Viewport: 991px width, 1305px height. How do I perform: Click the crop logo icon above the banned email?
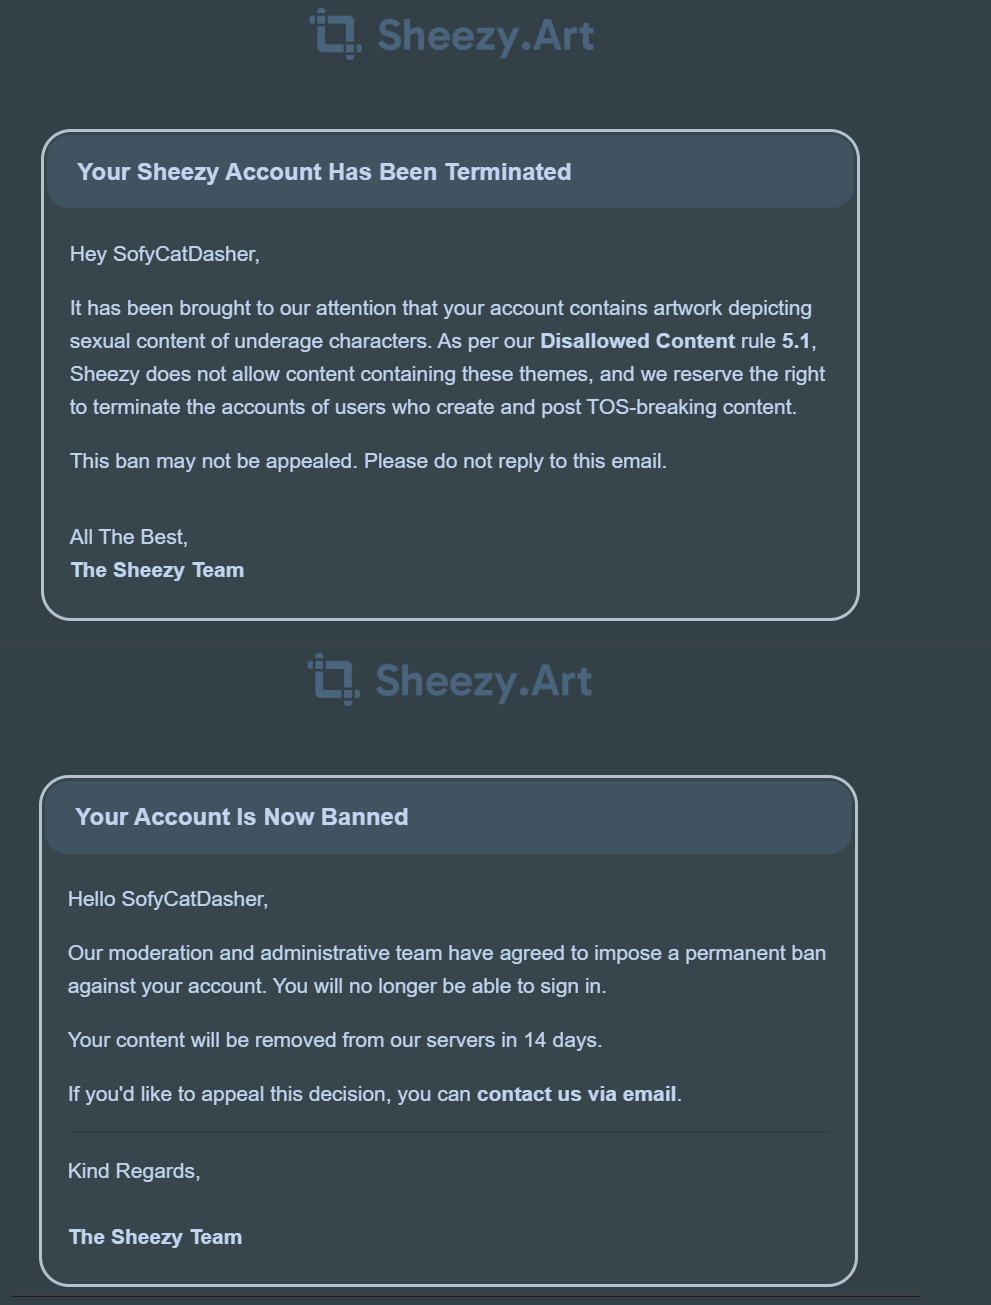[333, 679]
